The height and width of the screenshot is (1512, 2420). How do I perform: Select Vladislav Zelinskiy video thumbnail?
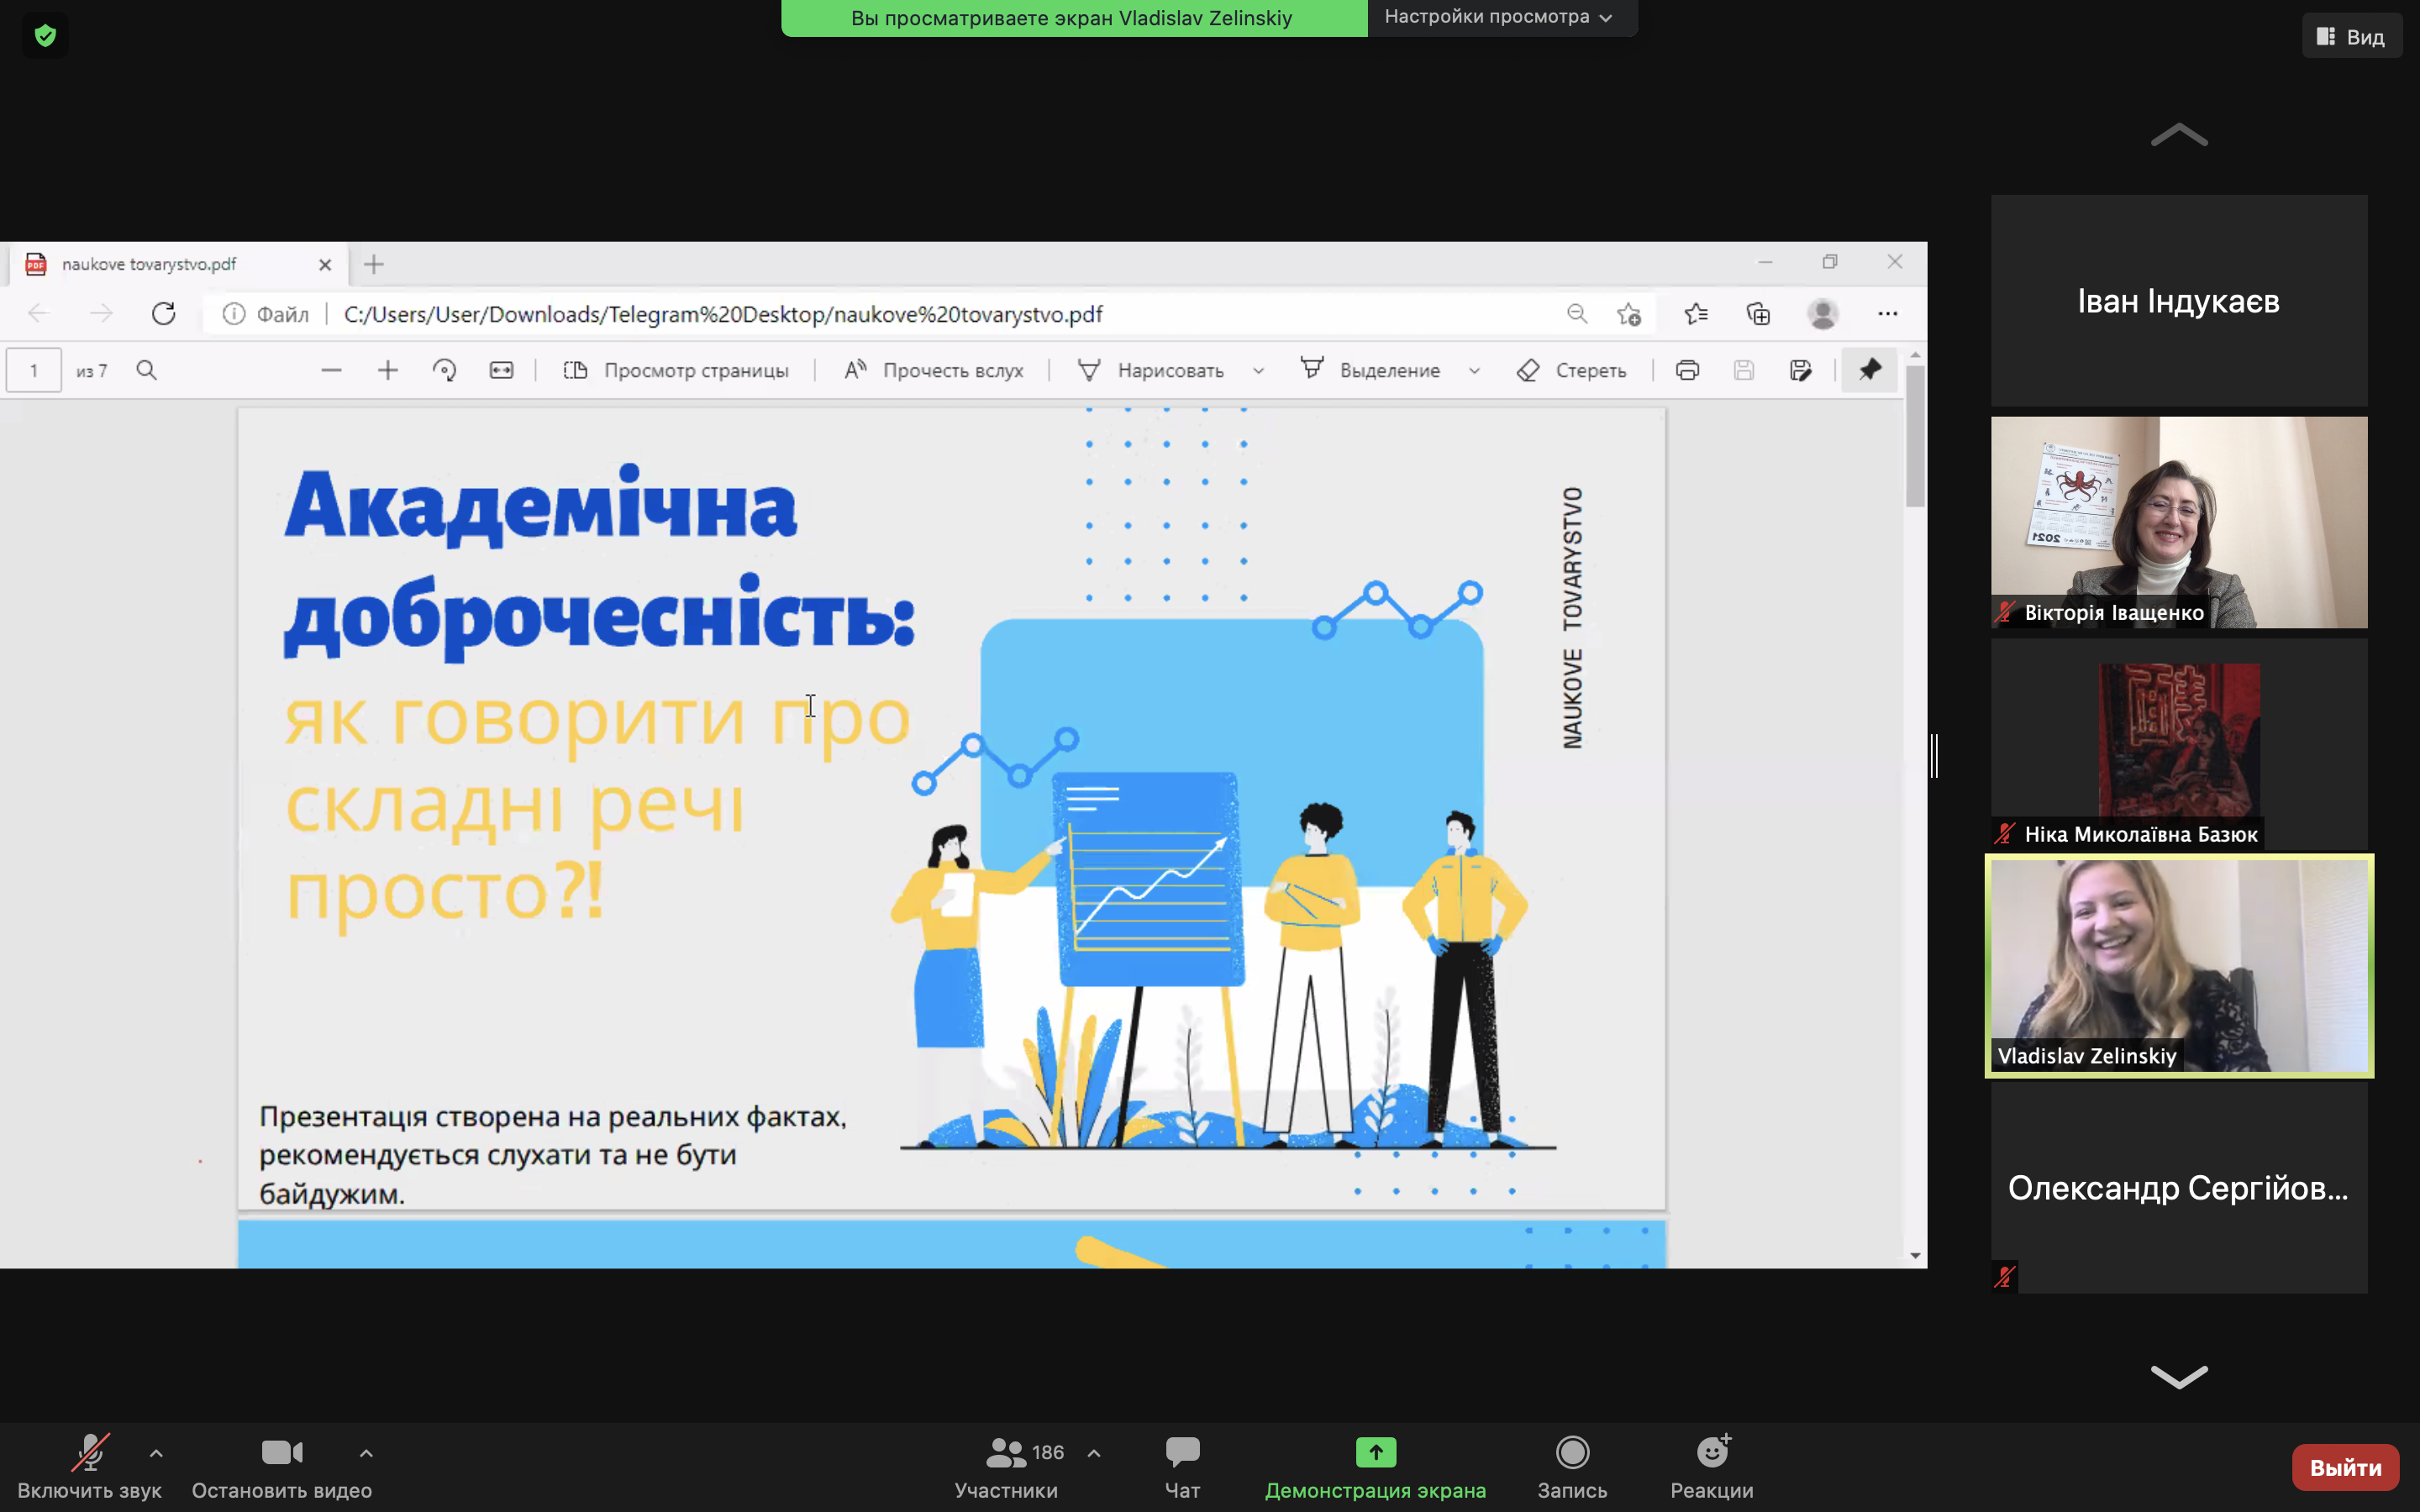coord(2178,965)
